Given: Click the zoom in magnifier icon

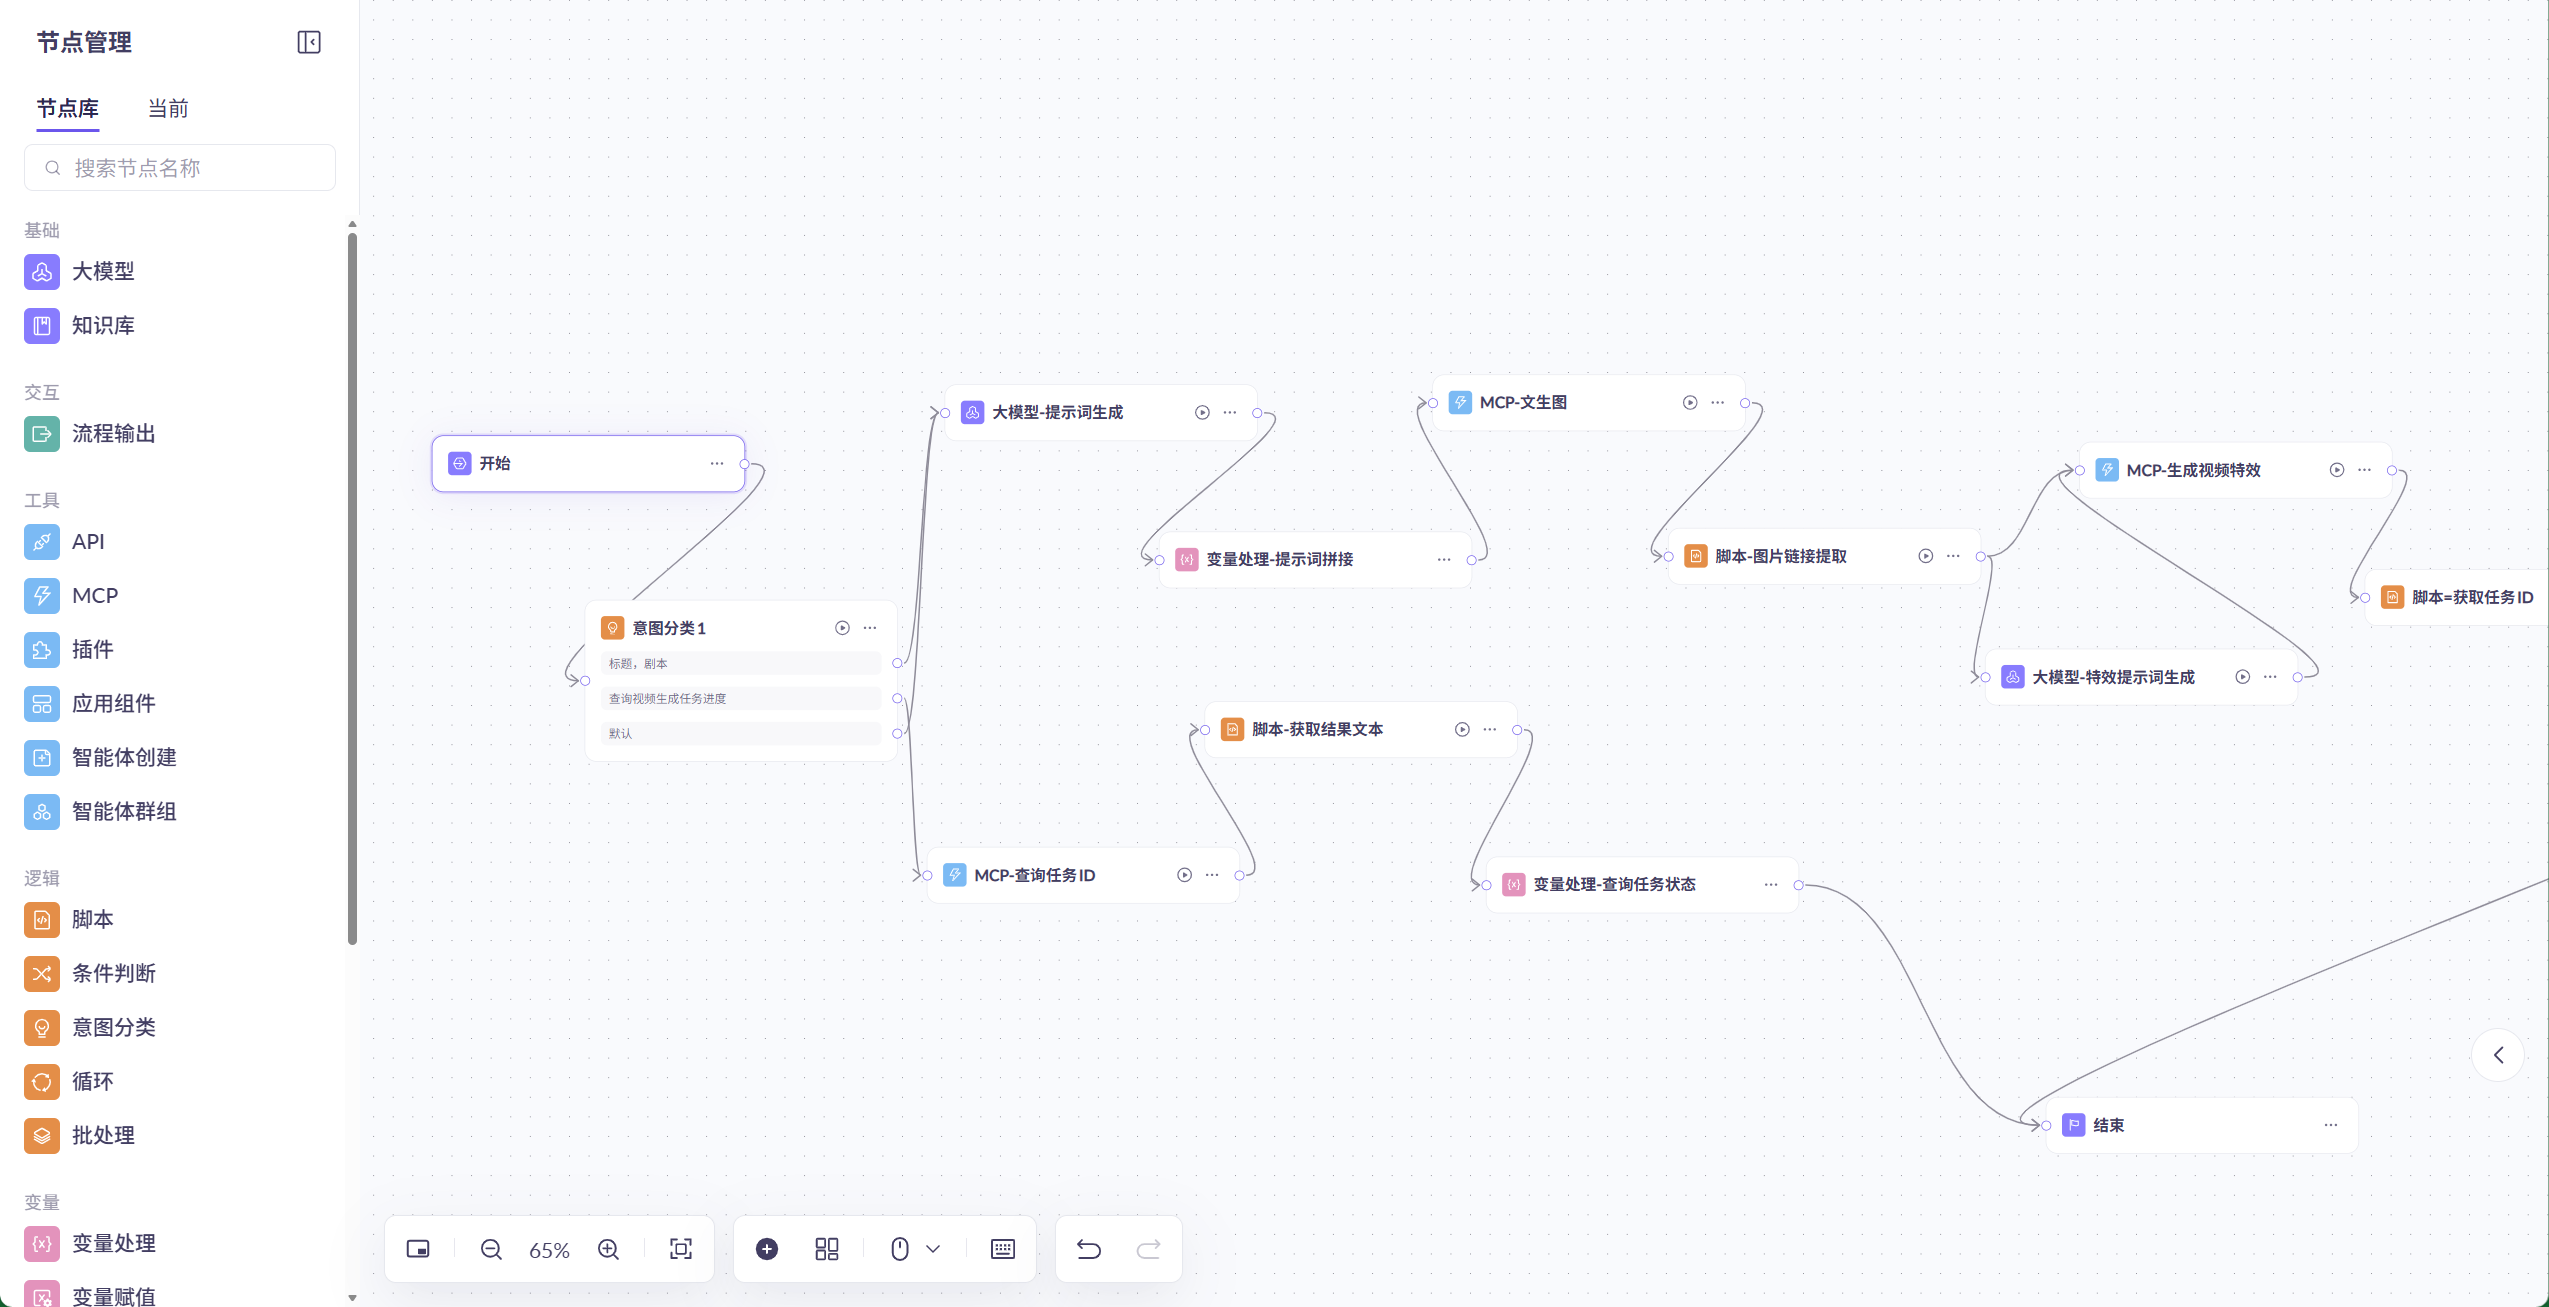Looking at the screenshot, I should tap(608, 1249).
